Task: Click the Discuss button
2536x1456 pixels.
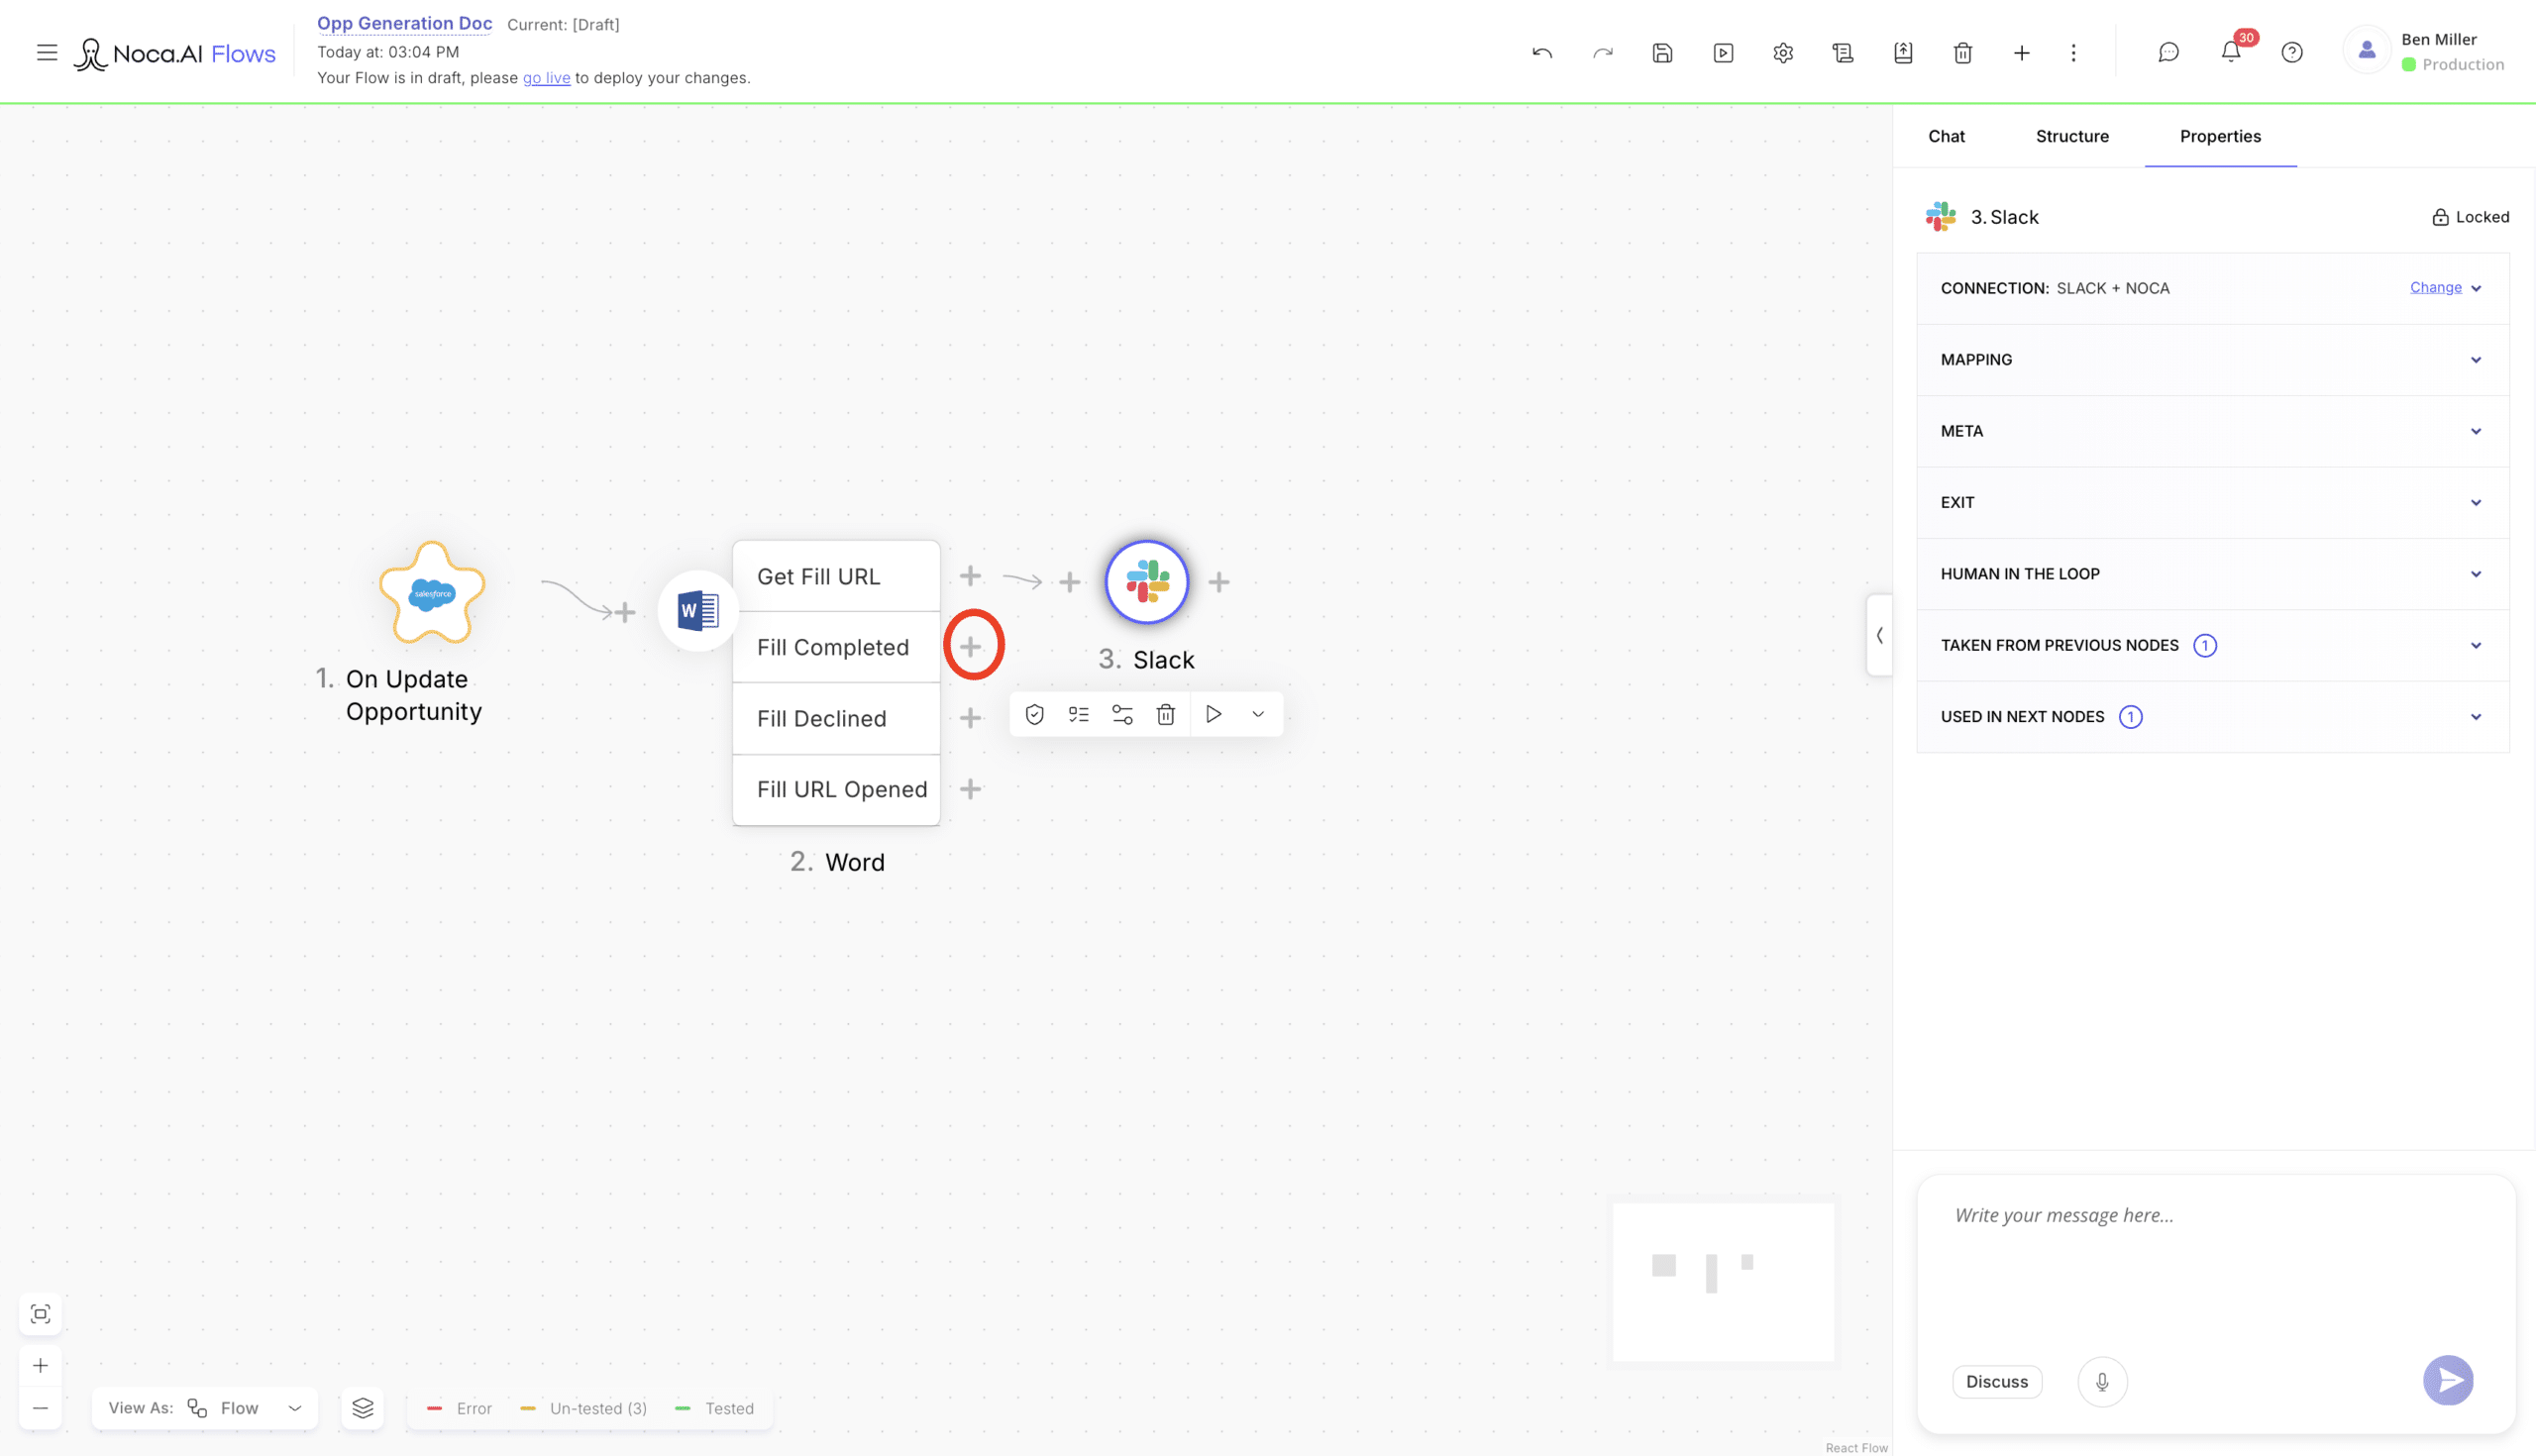Action: [1997, 1381]
